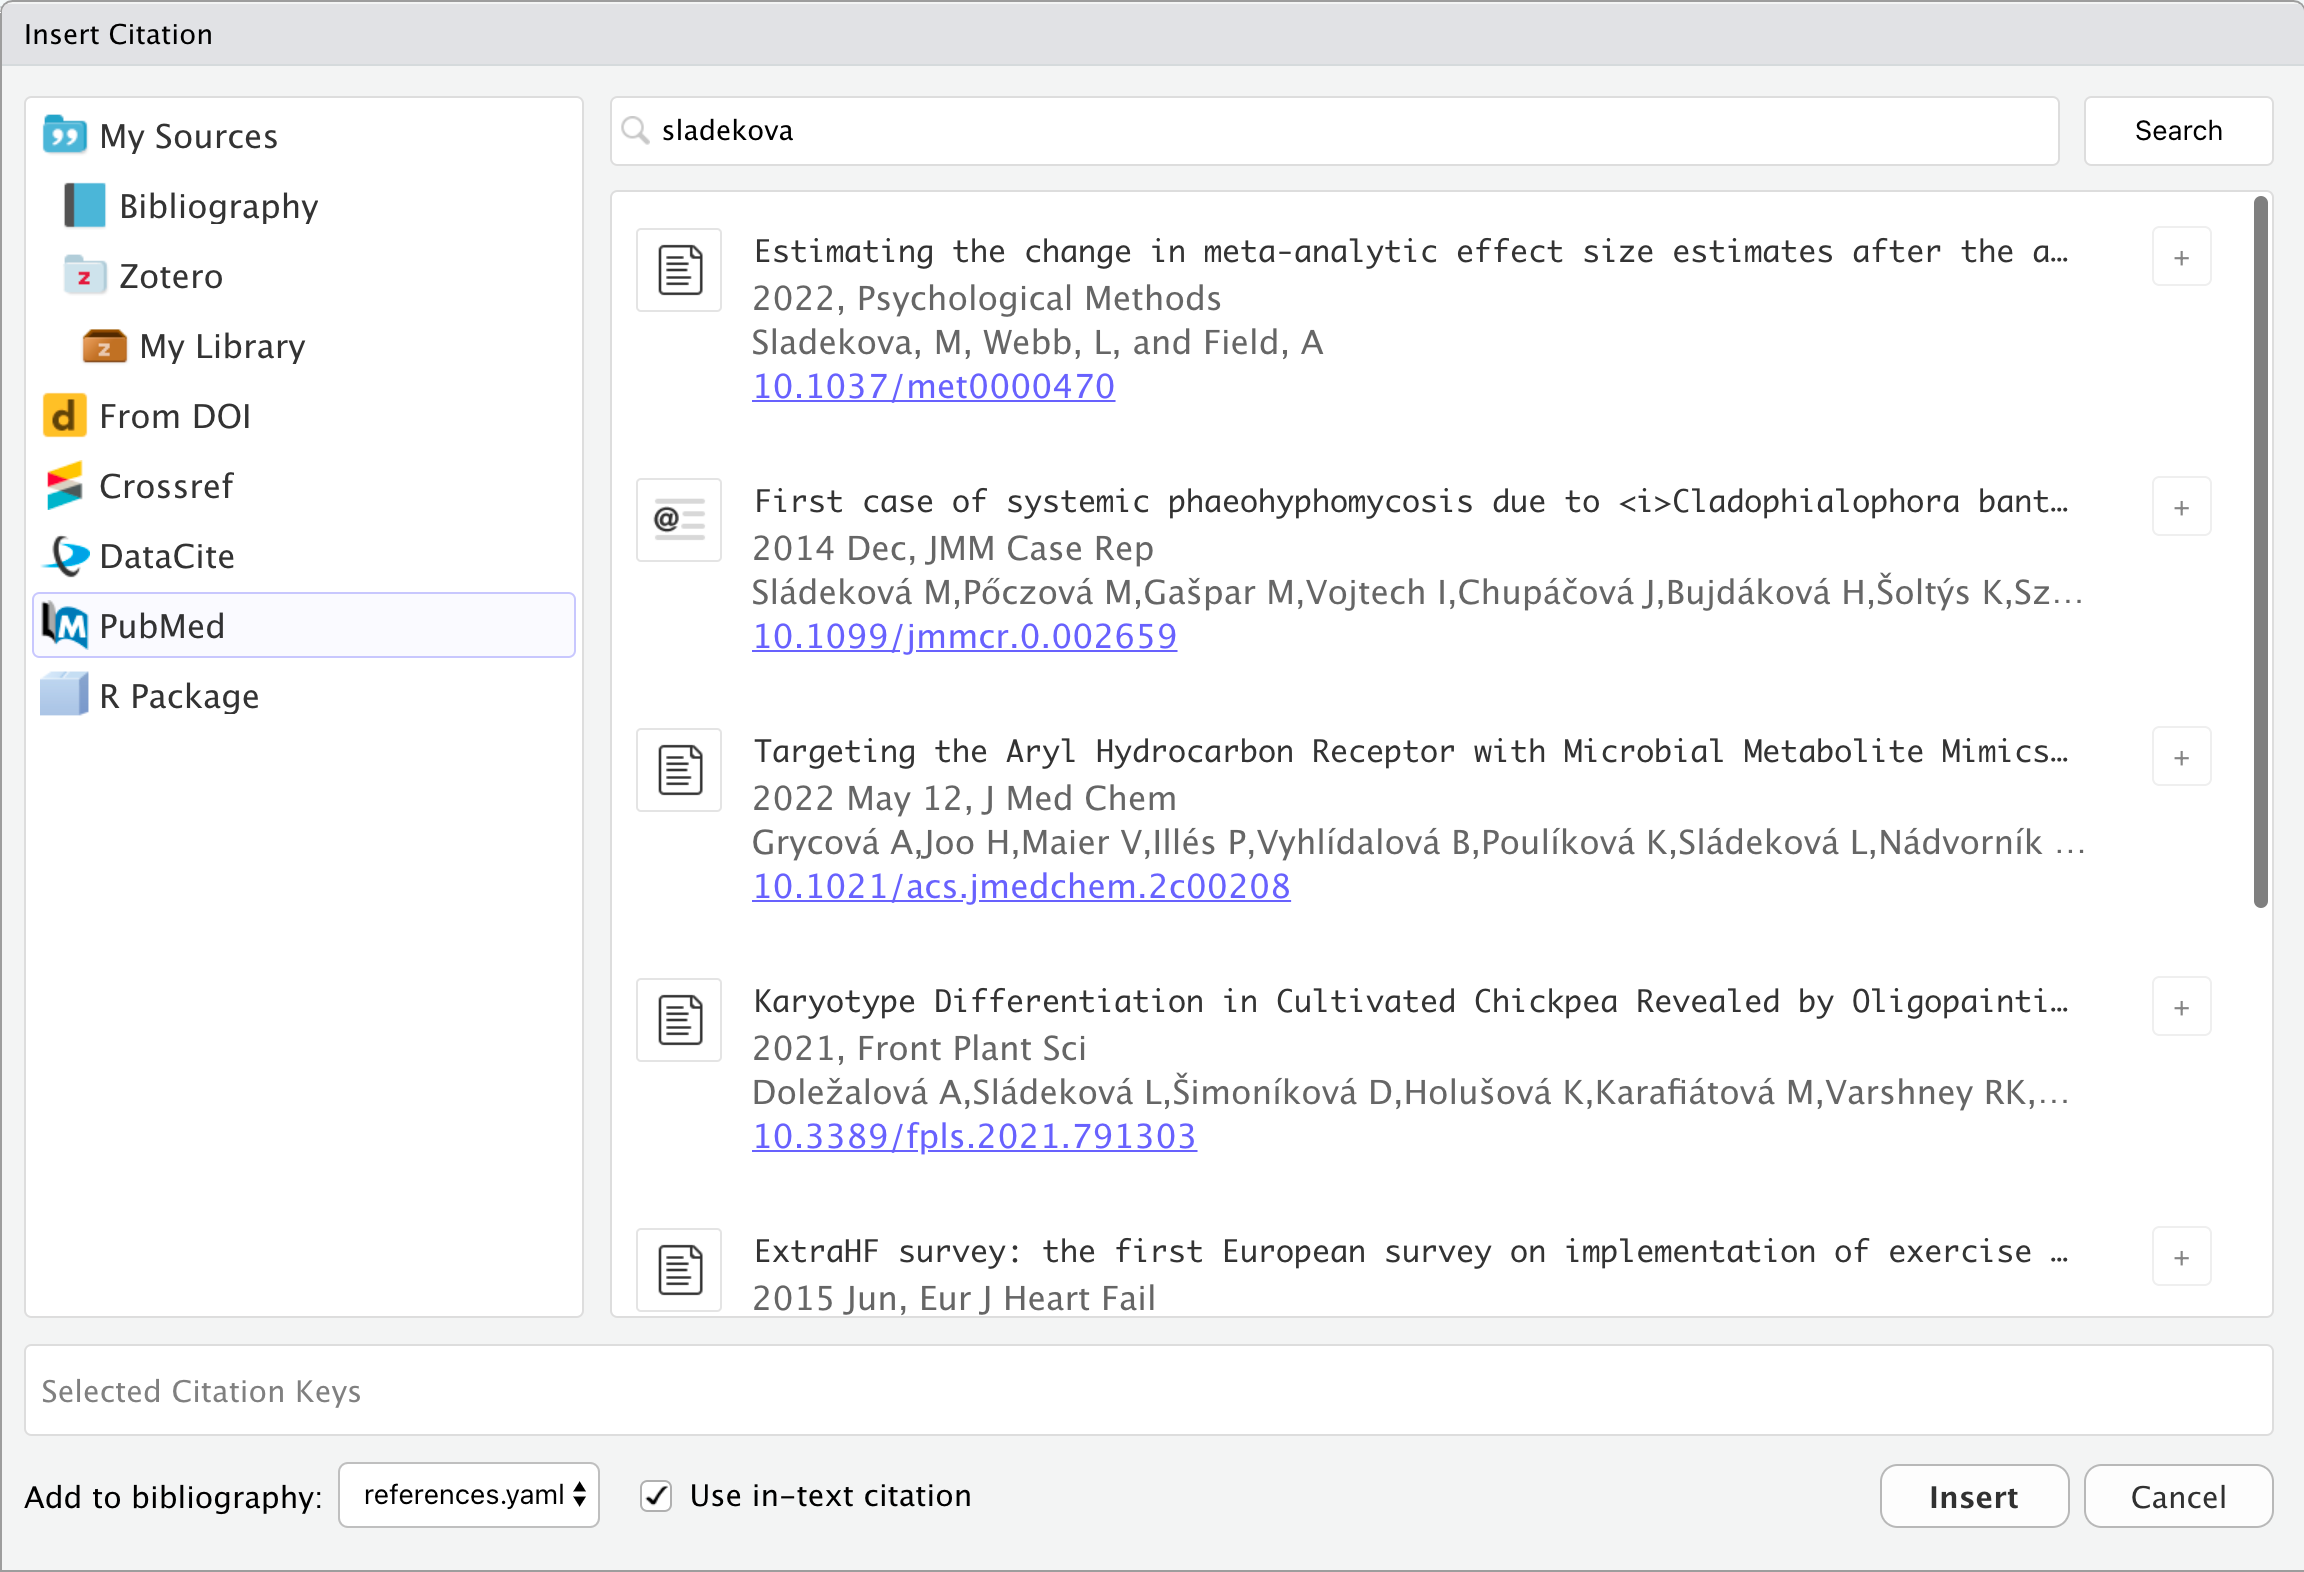Click the results list vertical scrollbar
The width and height of the screenshot is (2304, 1572).
[2260, 550]
